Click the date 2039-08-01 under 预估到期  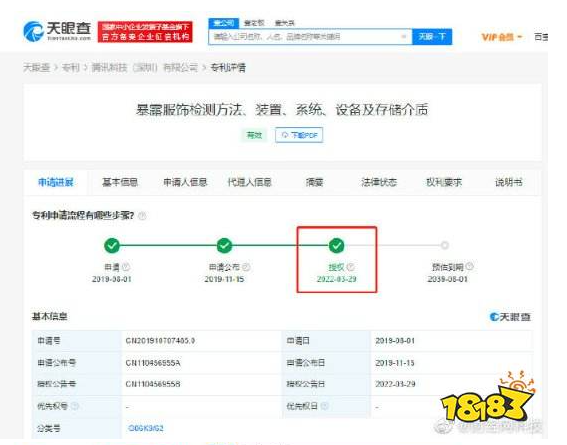[448, 279]
